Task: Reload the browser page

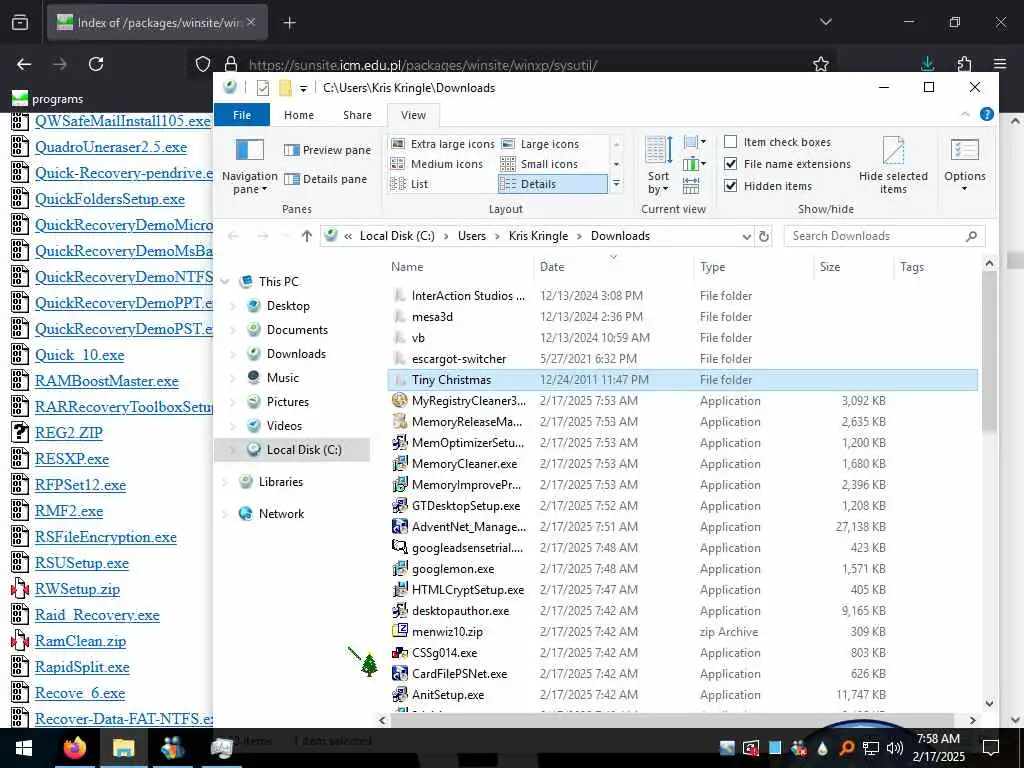Action: tap(96, 64)
